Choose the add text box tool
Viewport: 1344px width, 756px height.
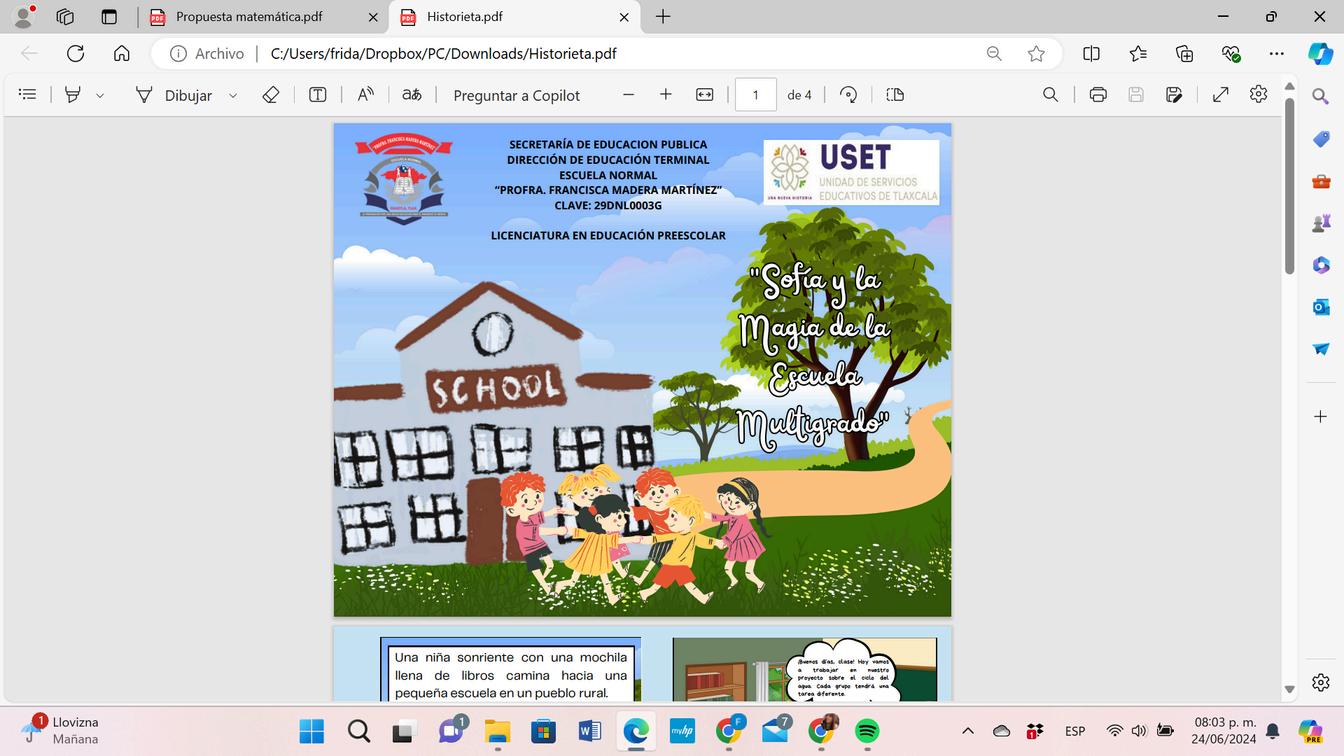pos(318,95)
